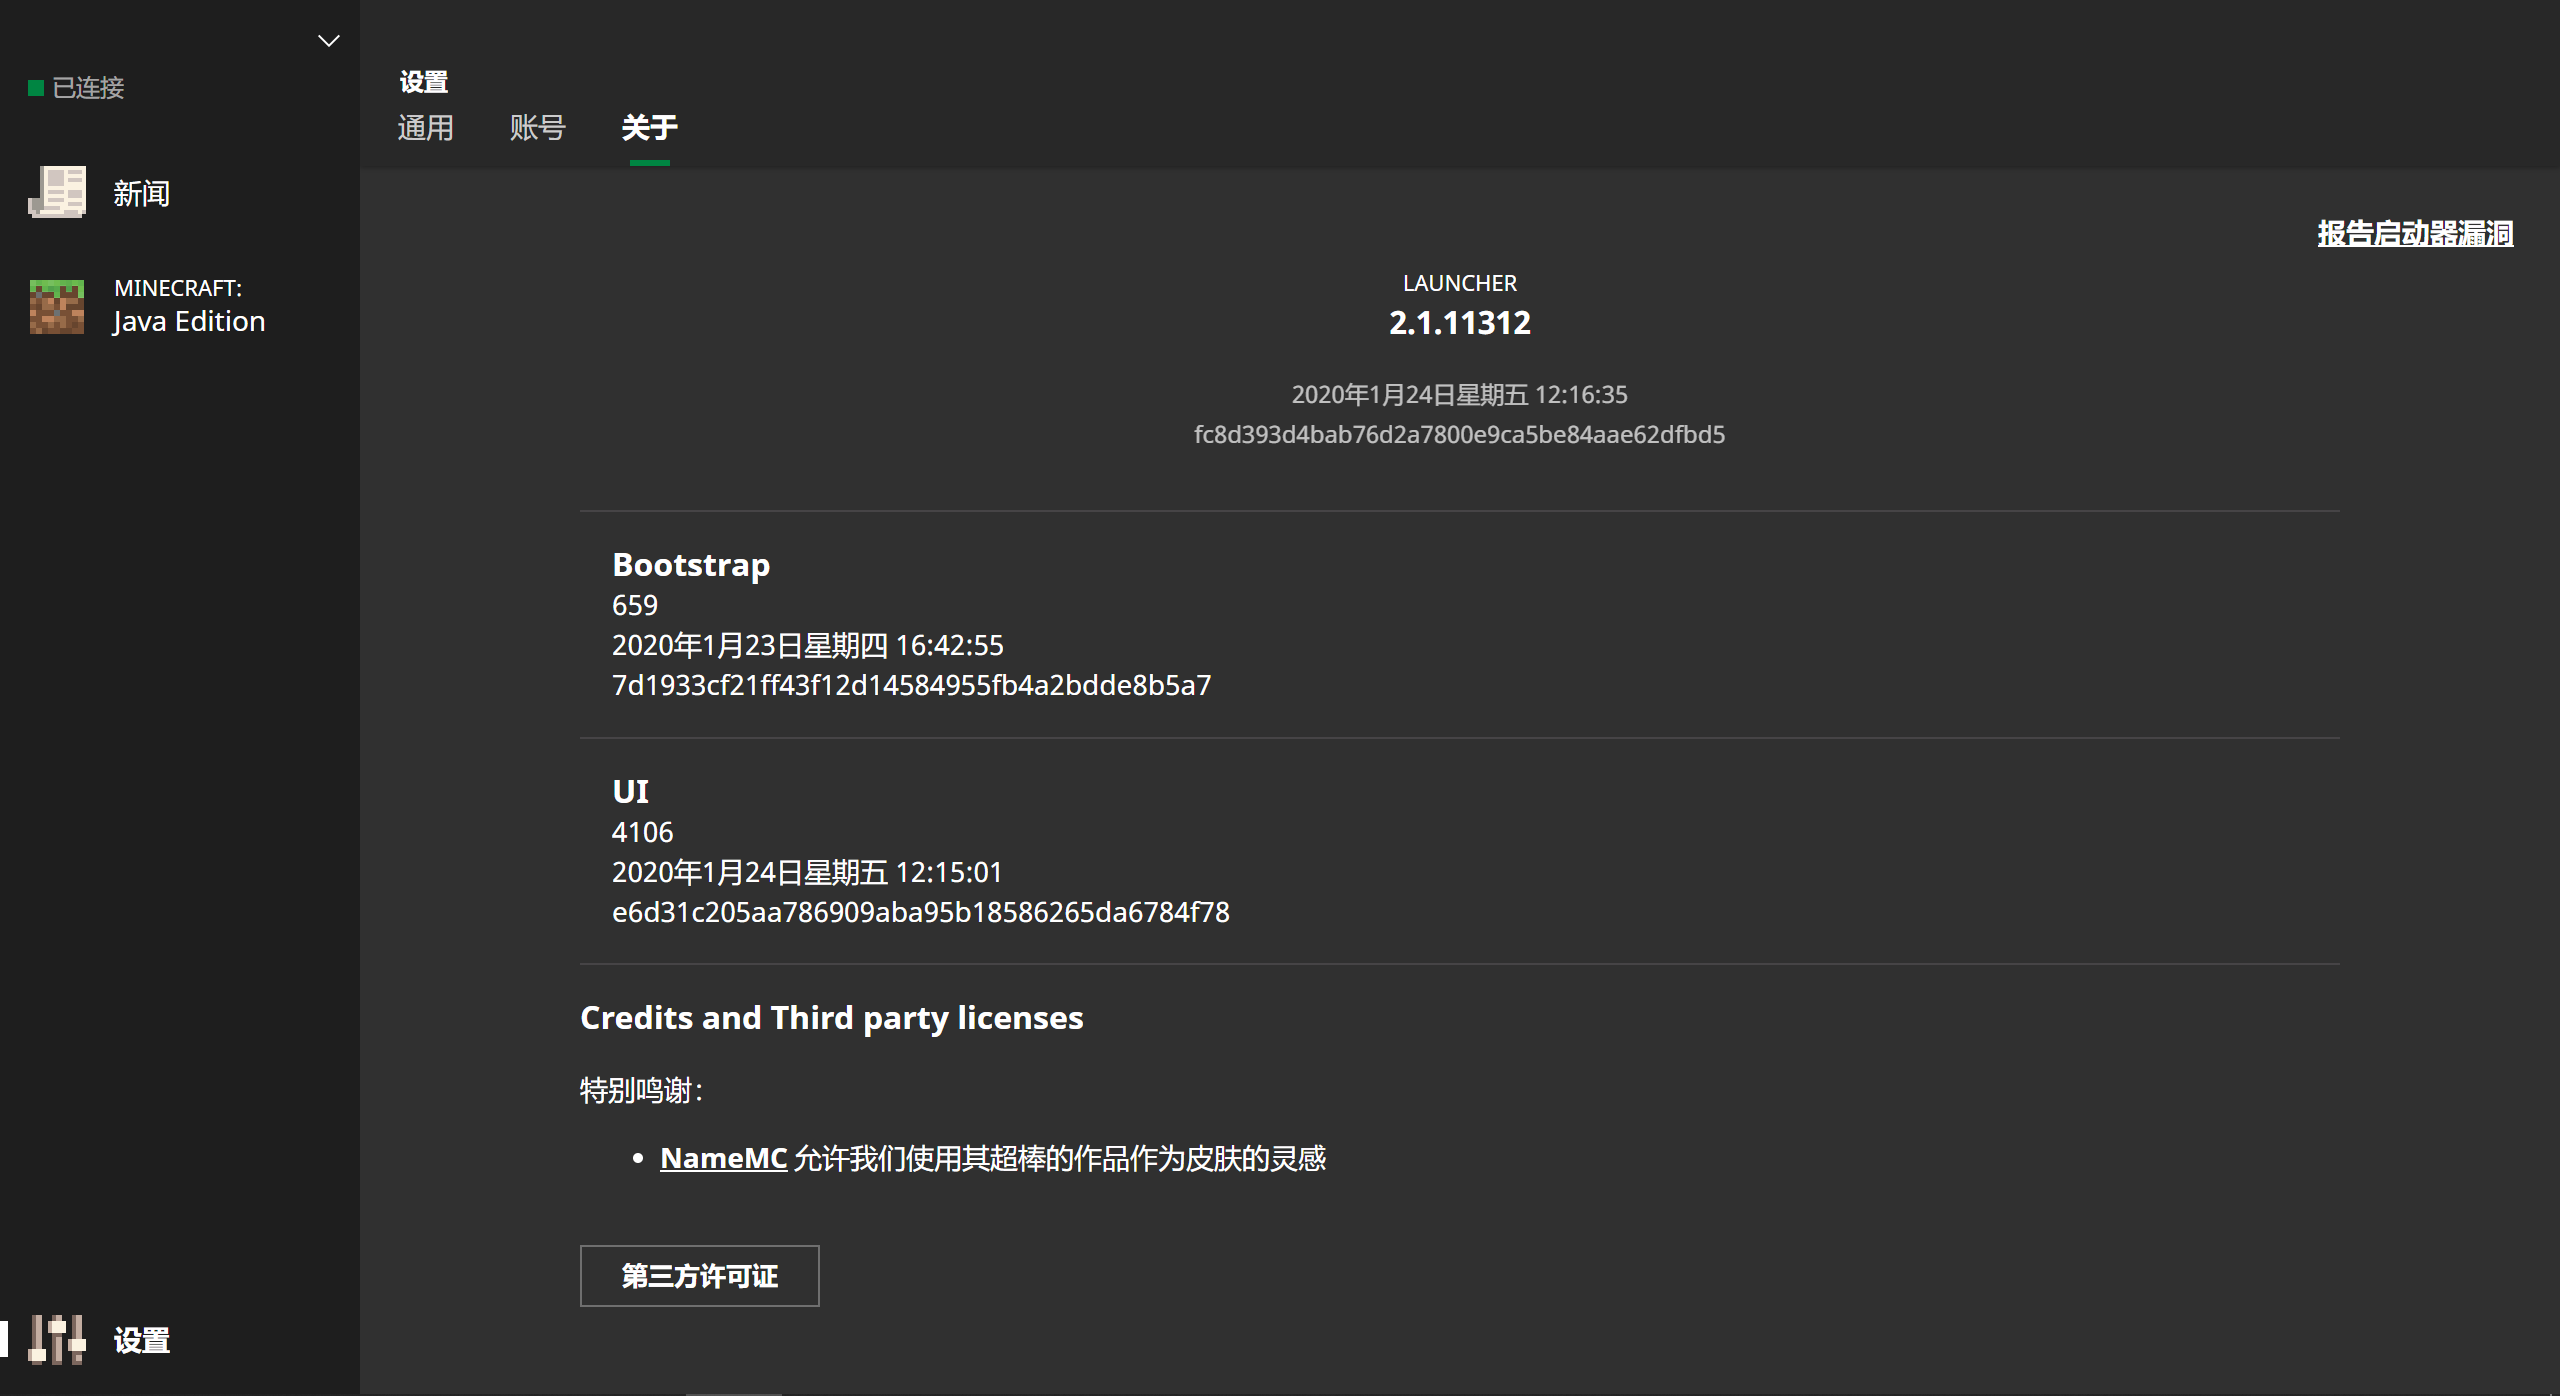
Task: Click Bootstrap hash 7d1933cf21ff43f12d14584955fb4a2bdde8b5a7
Action: click(911, 685)
